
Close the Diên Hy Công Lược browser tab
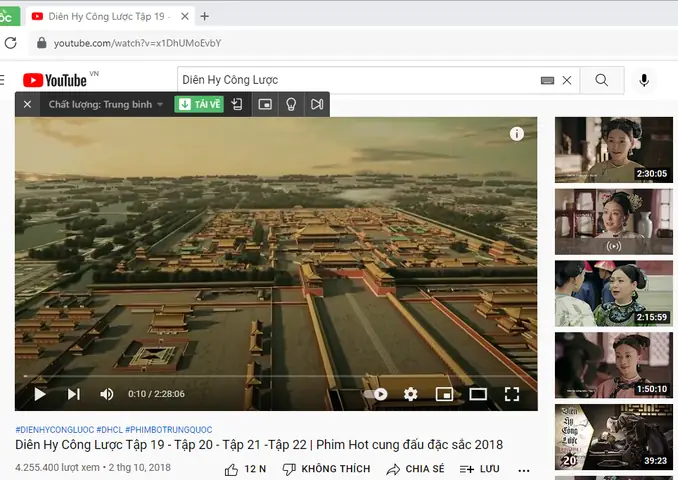click(185, 16)
